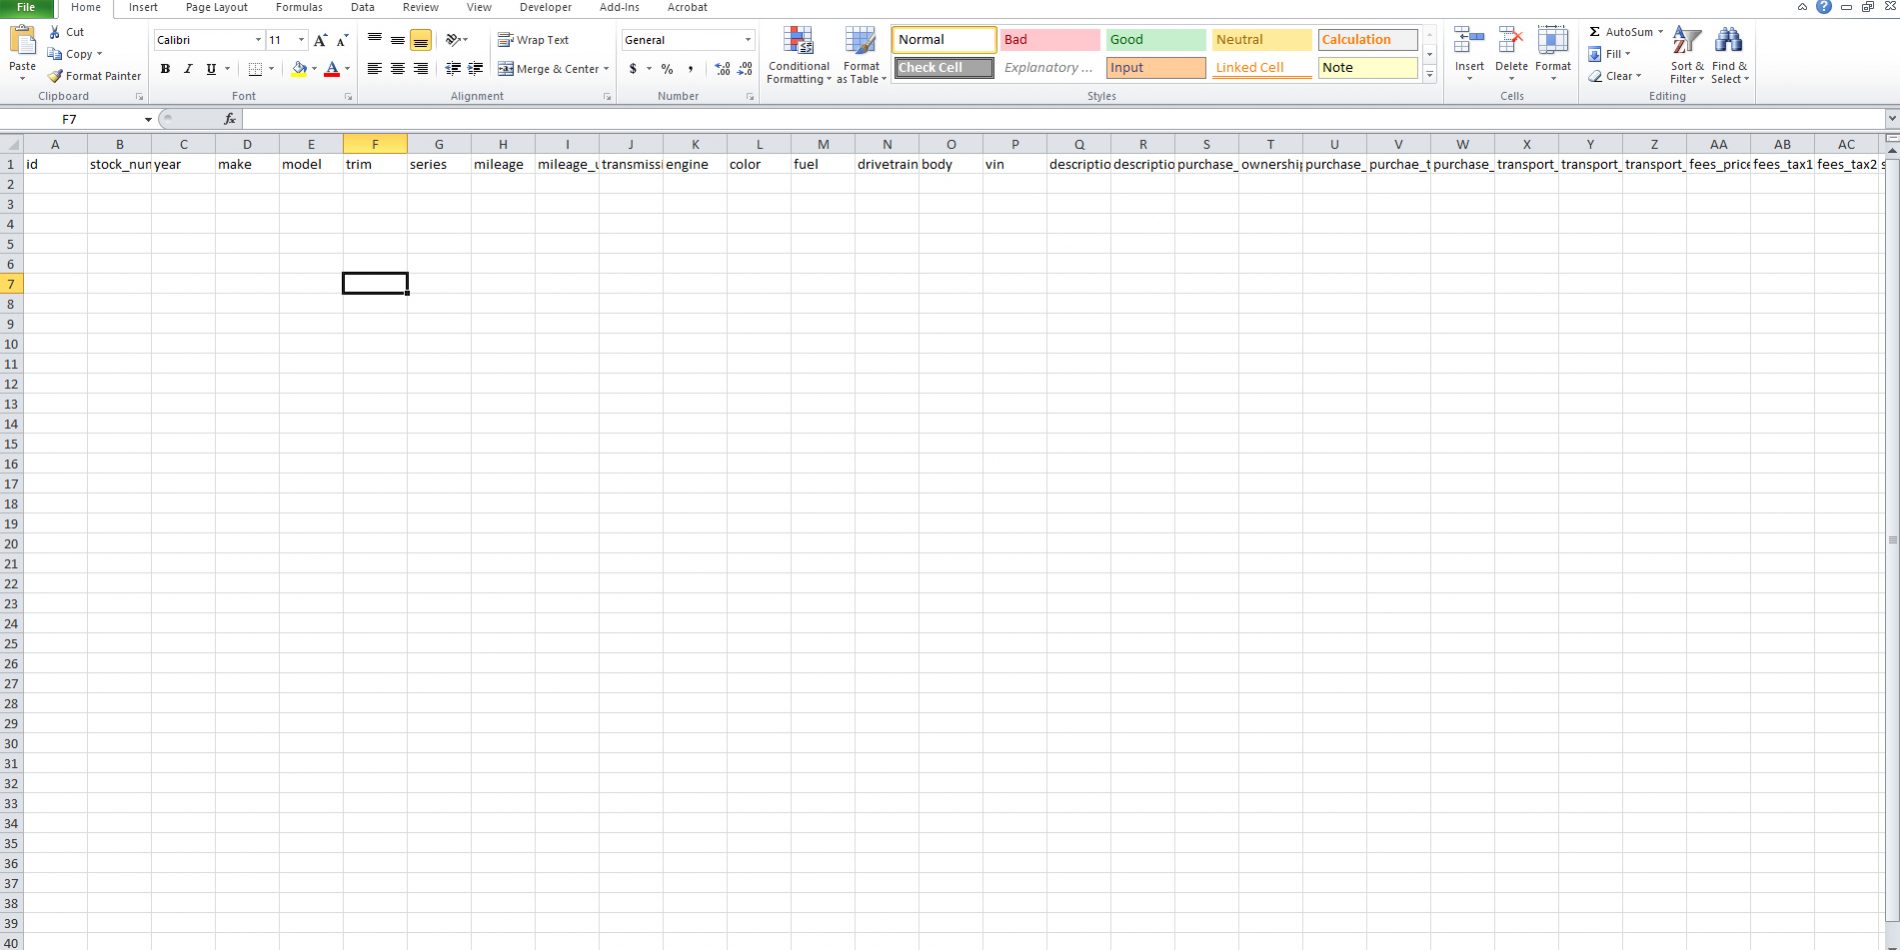The width and height of the screenshot is (1900, 950).
Task: Expand the number format General dropdown
Action: tap(747, 40)
